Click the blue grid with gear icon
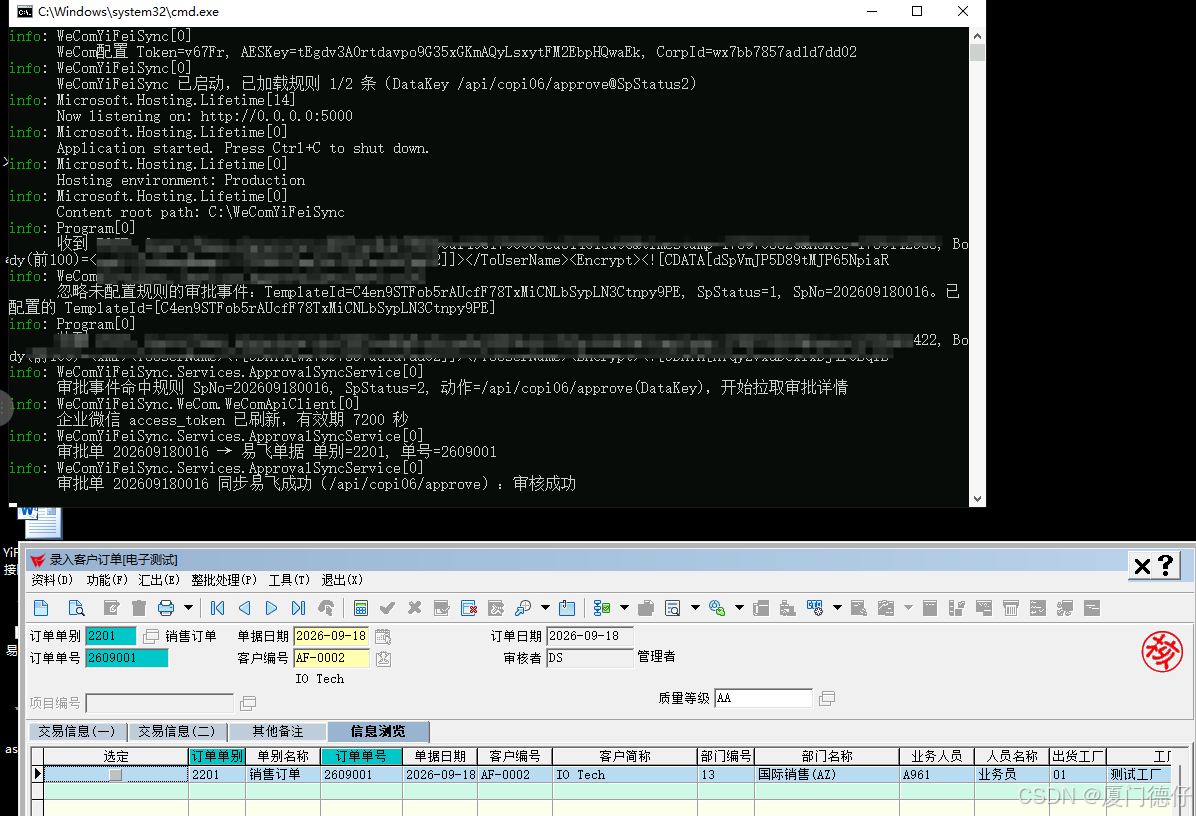 (x=815, y=608)
